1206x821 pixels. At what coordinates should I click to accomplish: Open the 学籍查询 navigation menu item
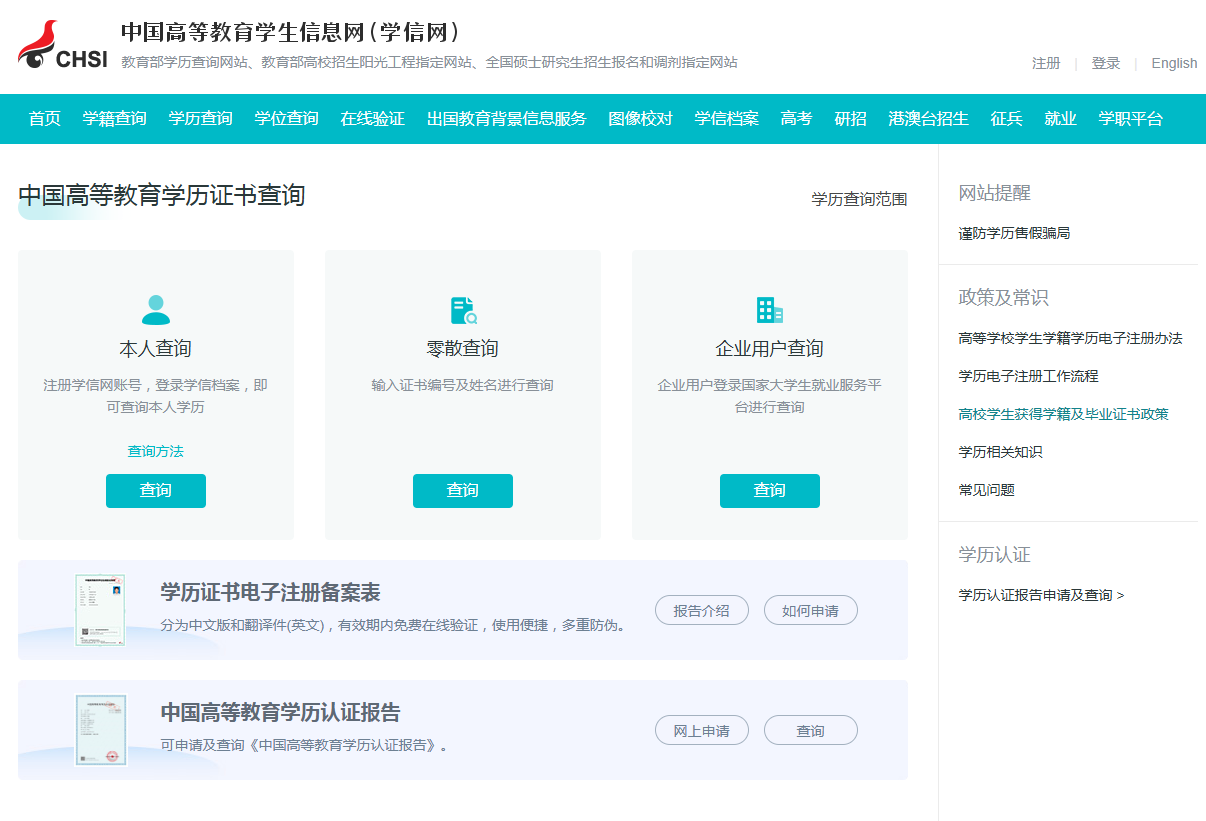[x=115, y=119]
